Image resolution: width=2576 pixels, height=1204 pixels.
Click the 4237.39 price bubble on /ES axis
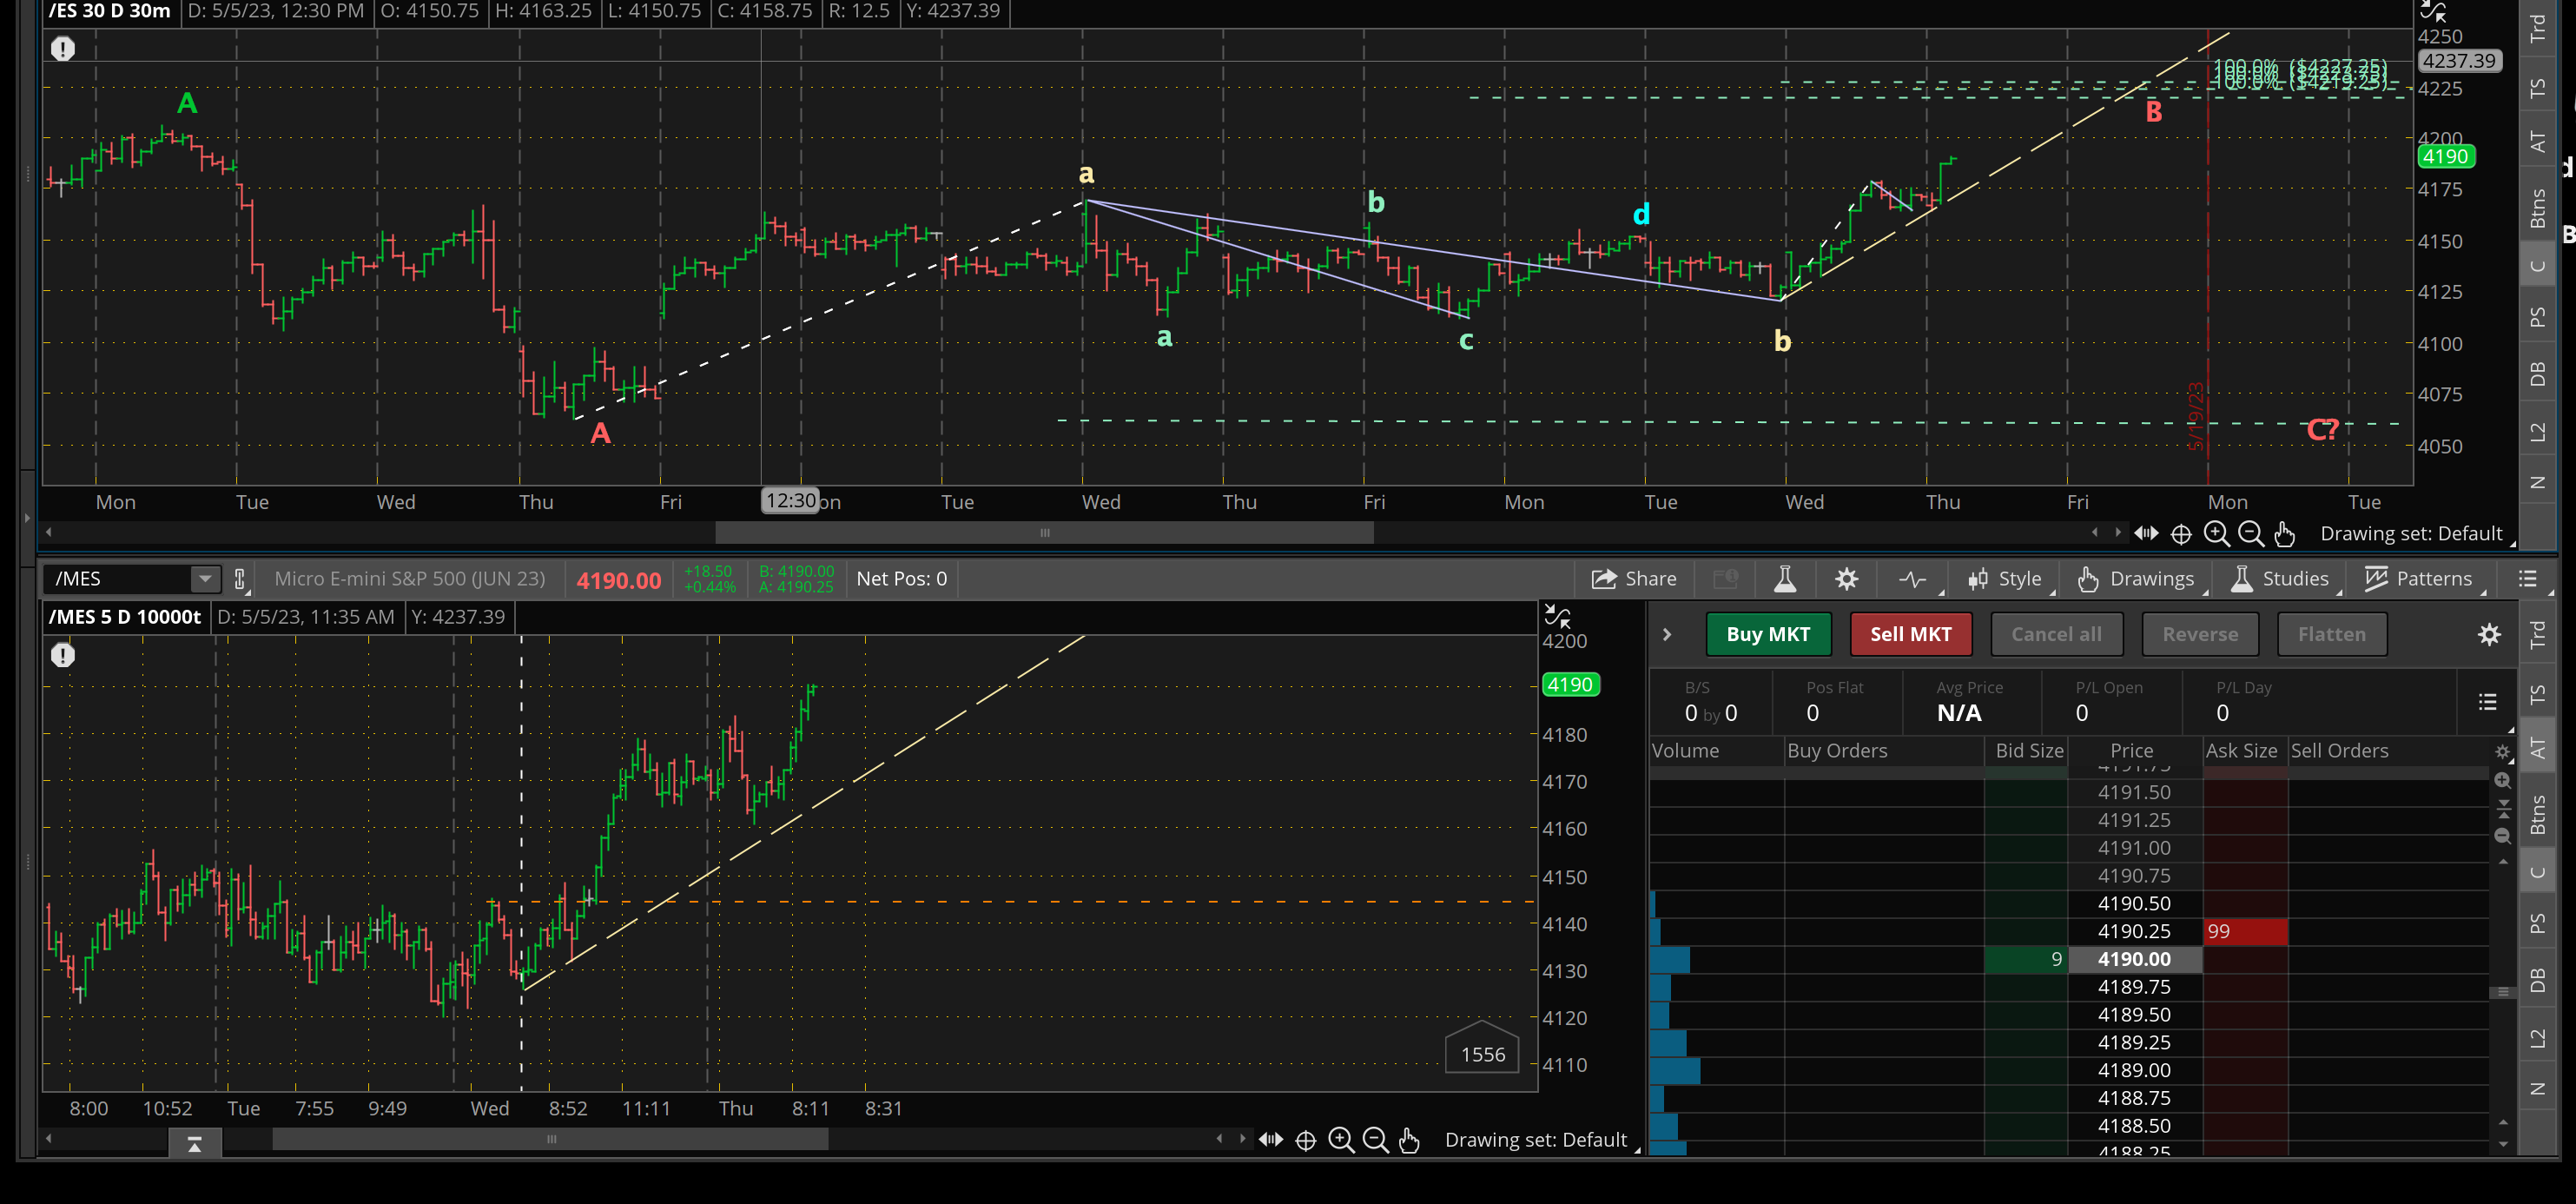[2458, 61]
